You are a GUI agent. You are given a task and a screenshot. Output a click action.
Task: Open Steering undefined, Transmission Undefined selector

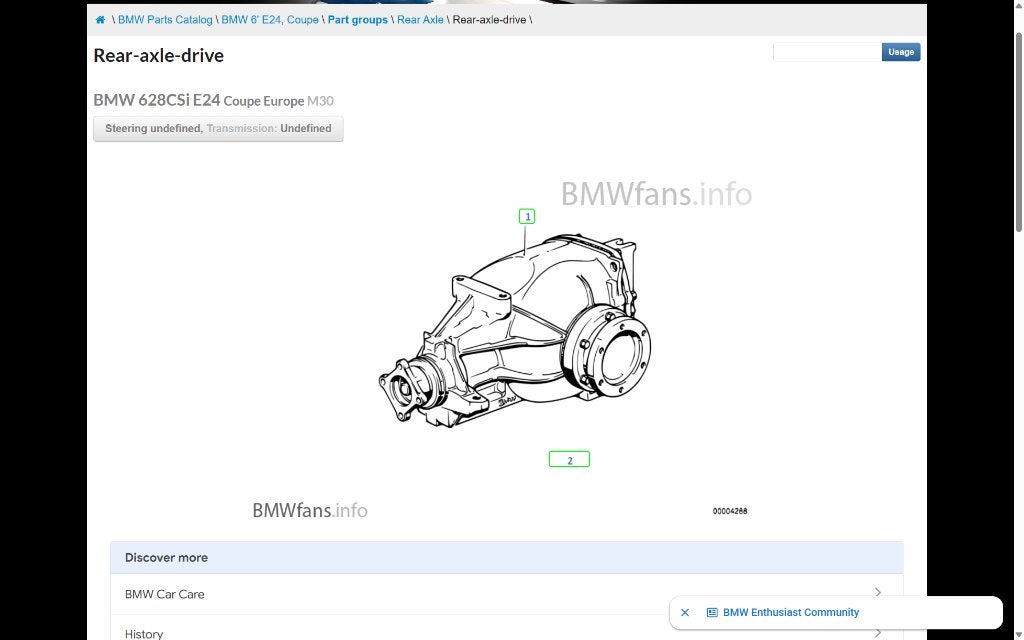point(218,129)
